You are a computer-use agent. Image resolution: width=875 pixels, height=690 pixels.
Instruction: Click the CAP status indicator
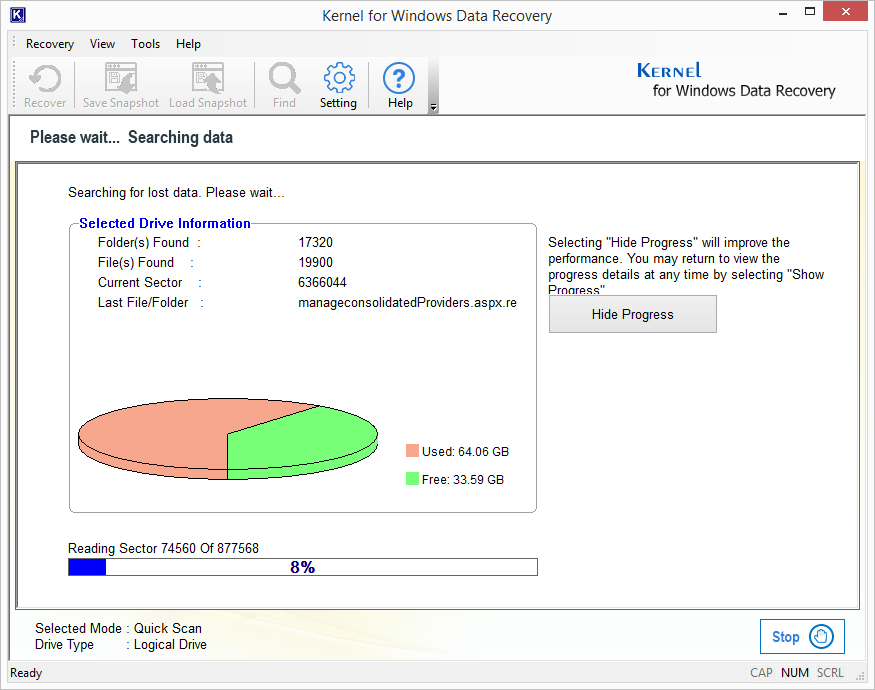click(761, 673)
